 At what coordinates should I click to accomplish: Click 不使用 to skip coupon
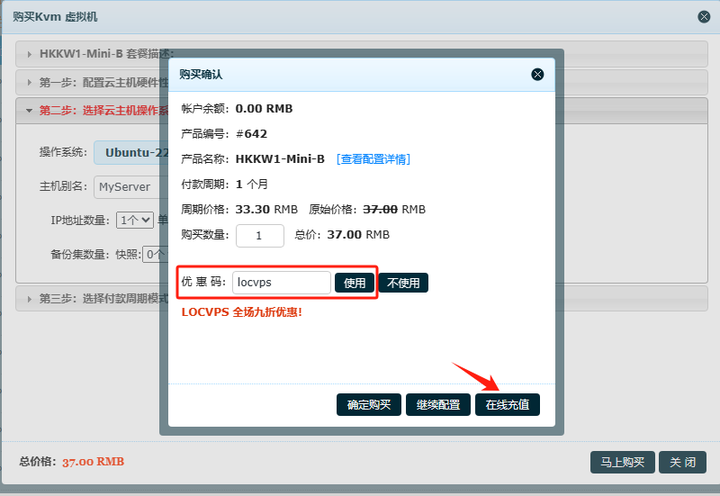click(403, 282)
